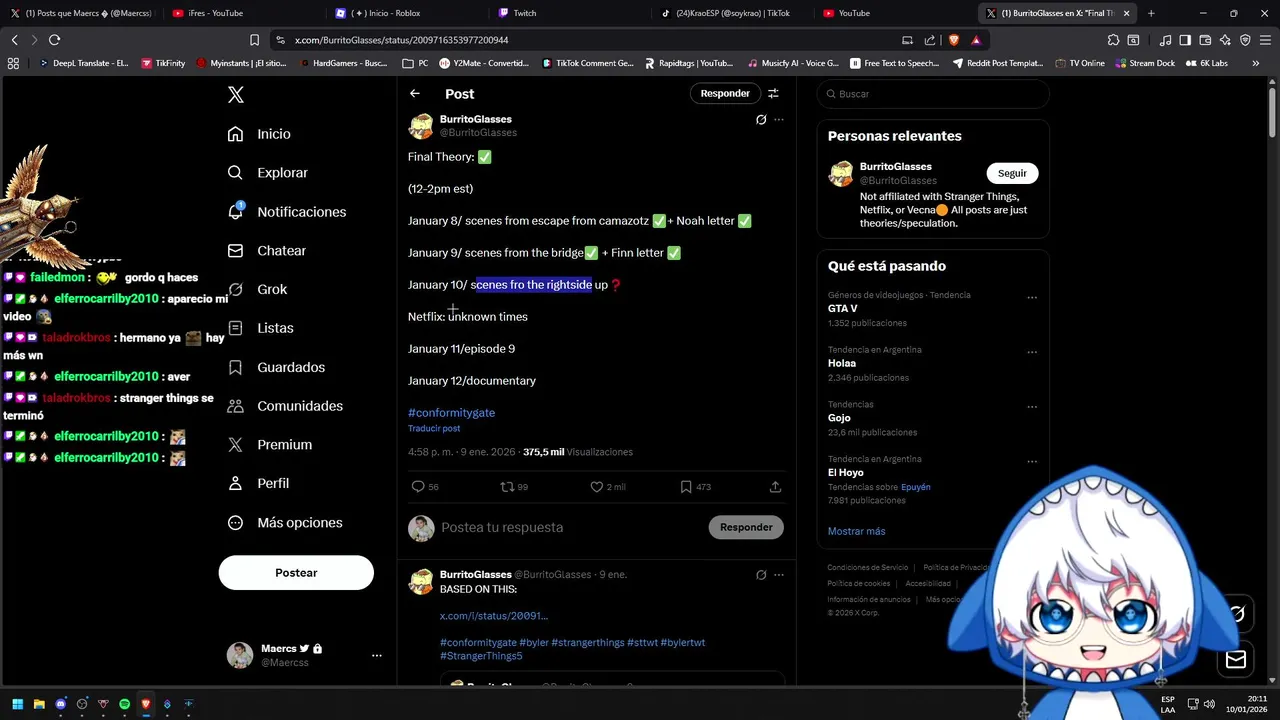
Task: Click the Postear button
Action: click(296, 573)
